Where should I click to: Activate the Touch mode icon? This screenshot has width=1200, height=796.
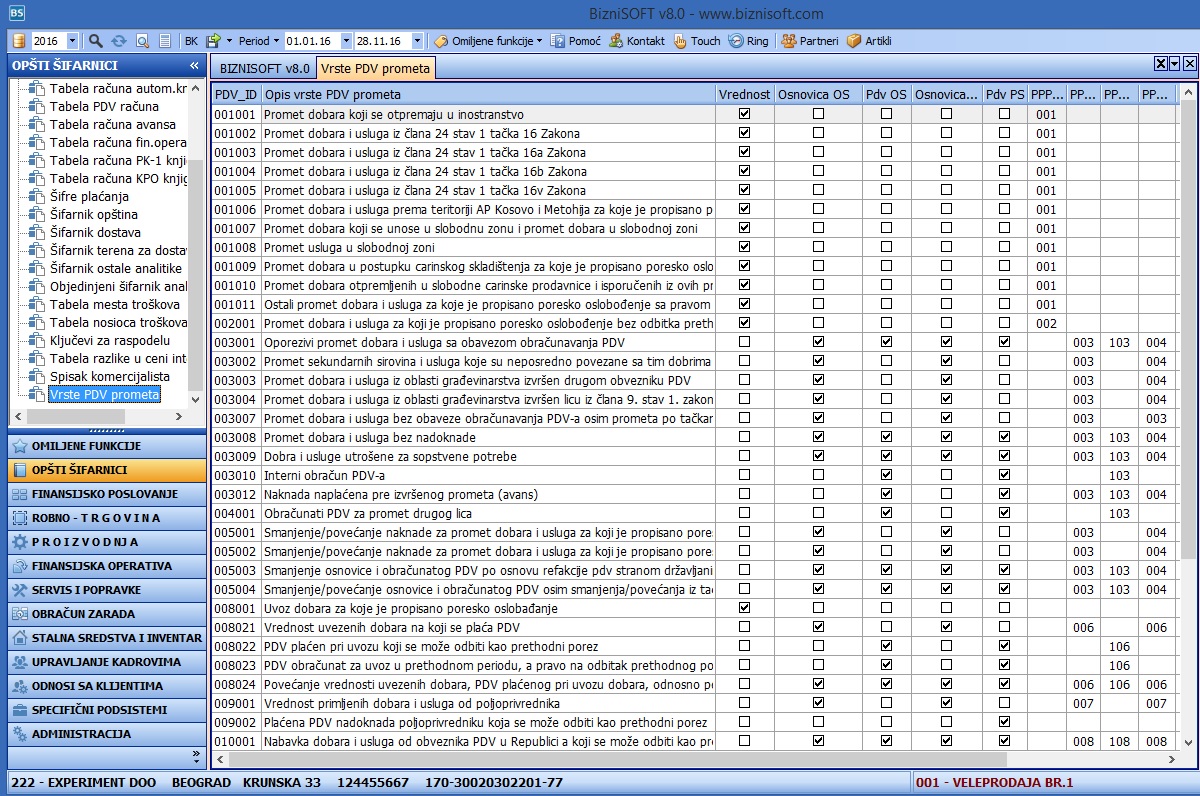tap(696, 41)
